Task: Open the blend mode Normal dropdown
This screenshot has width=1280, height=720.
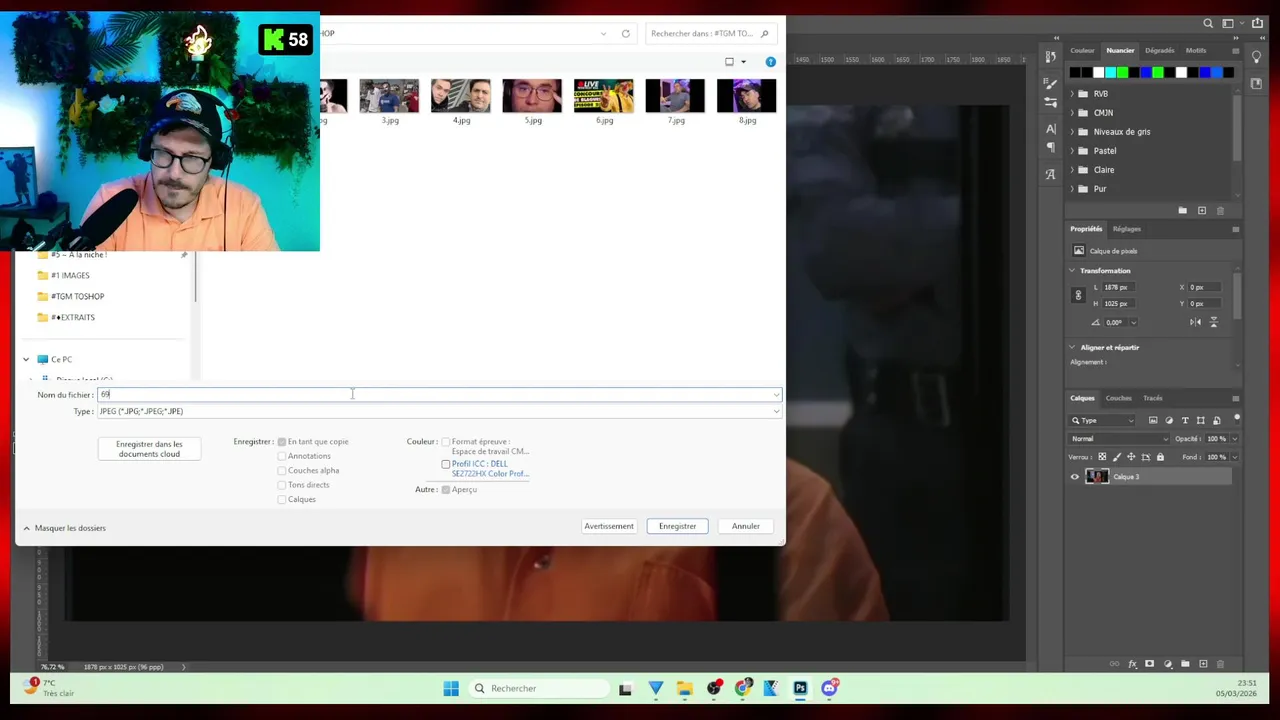Action: pyautogui.click(x=1119, y=439)
